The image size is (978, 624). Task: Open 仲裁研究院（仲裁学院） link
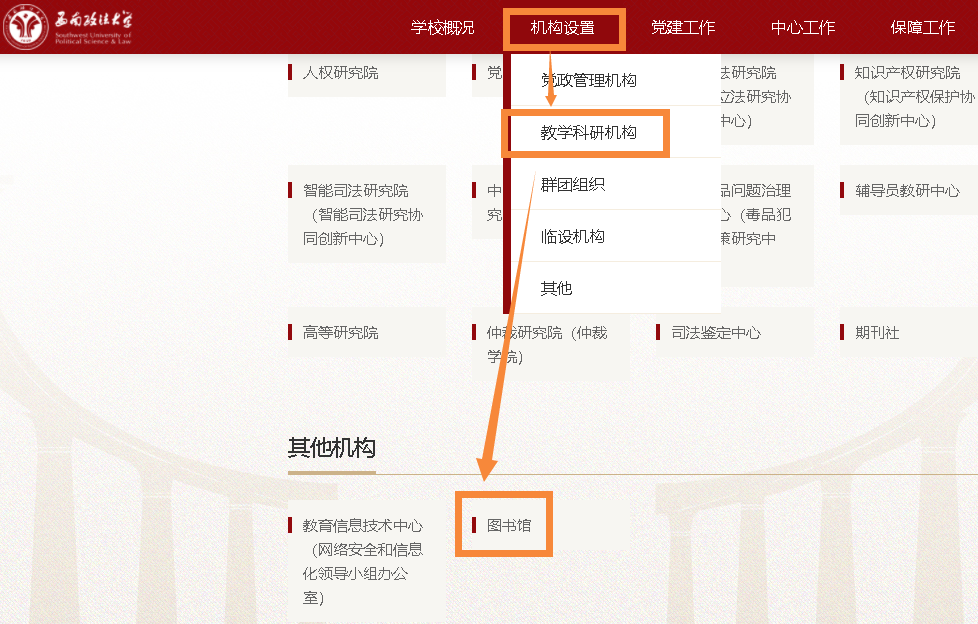point(547,344)
